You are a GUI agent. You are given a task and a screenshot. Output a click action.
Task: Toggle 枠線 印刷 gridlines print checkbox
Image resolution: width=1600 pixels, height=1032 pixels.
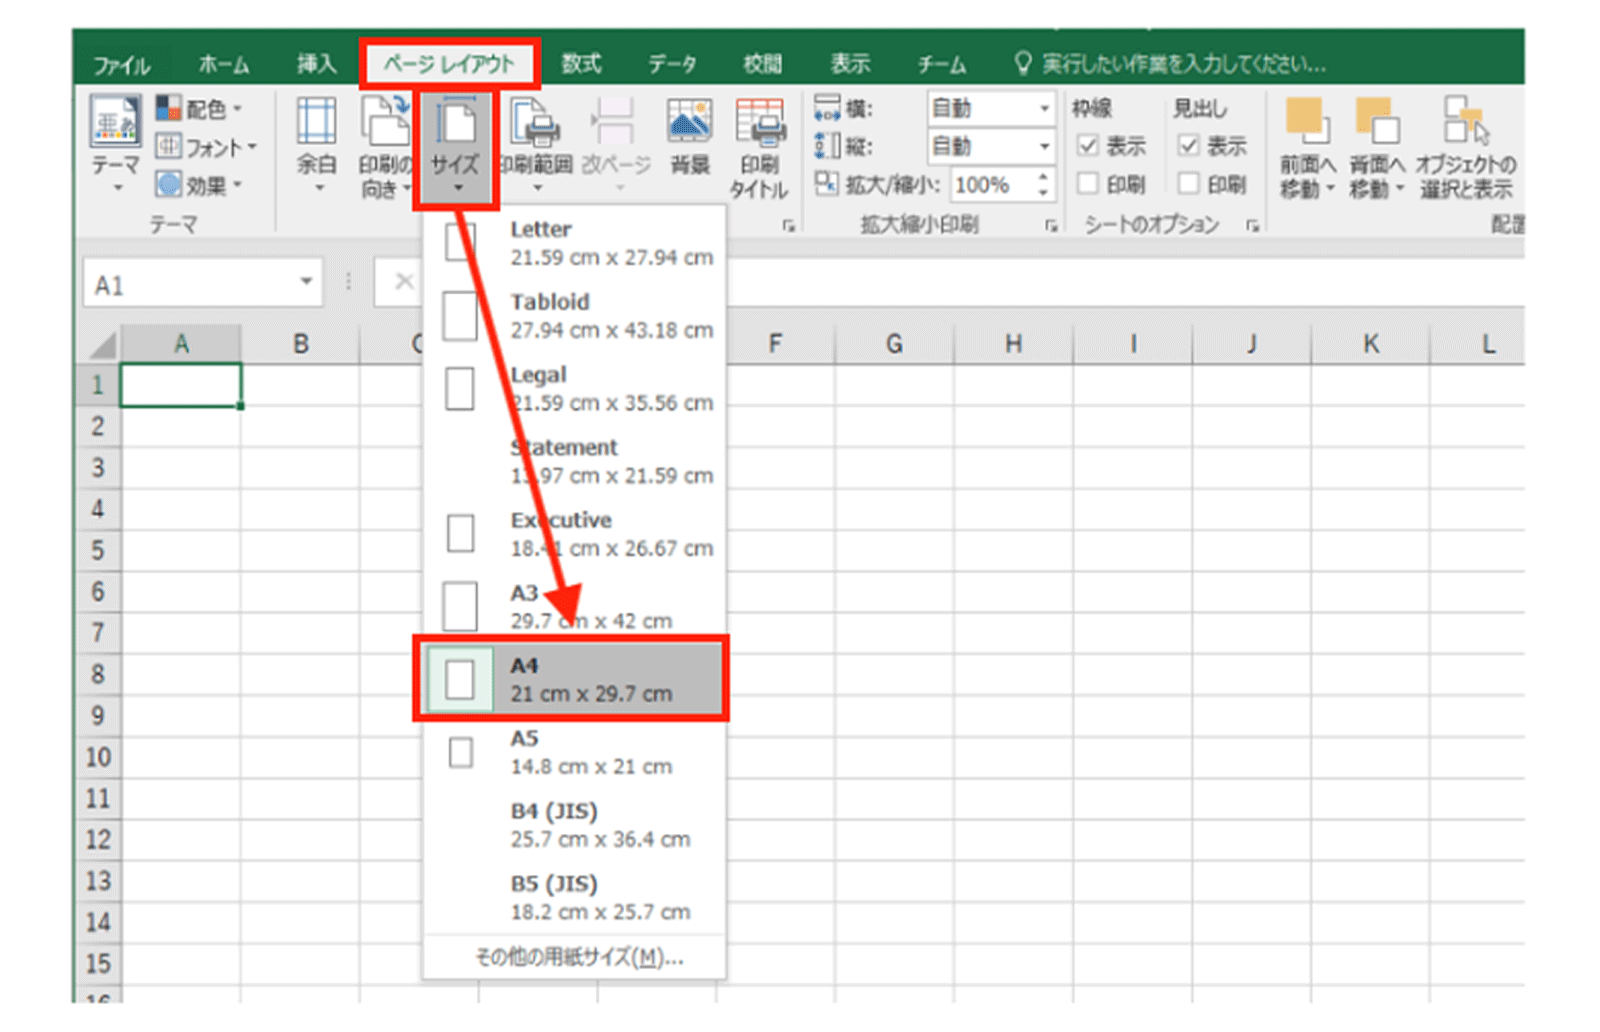click(x=1088, y=184)
